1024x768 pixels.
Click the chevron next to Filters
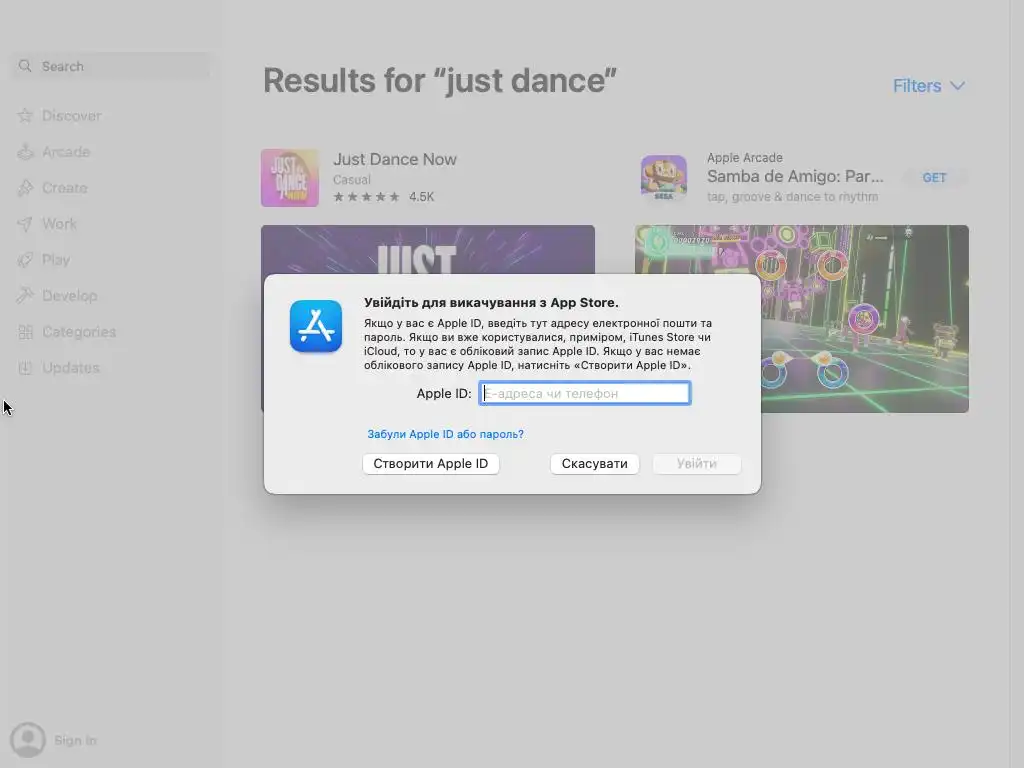pos(957,86)
